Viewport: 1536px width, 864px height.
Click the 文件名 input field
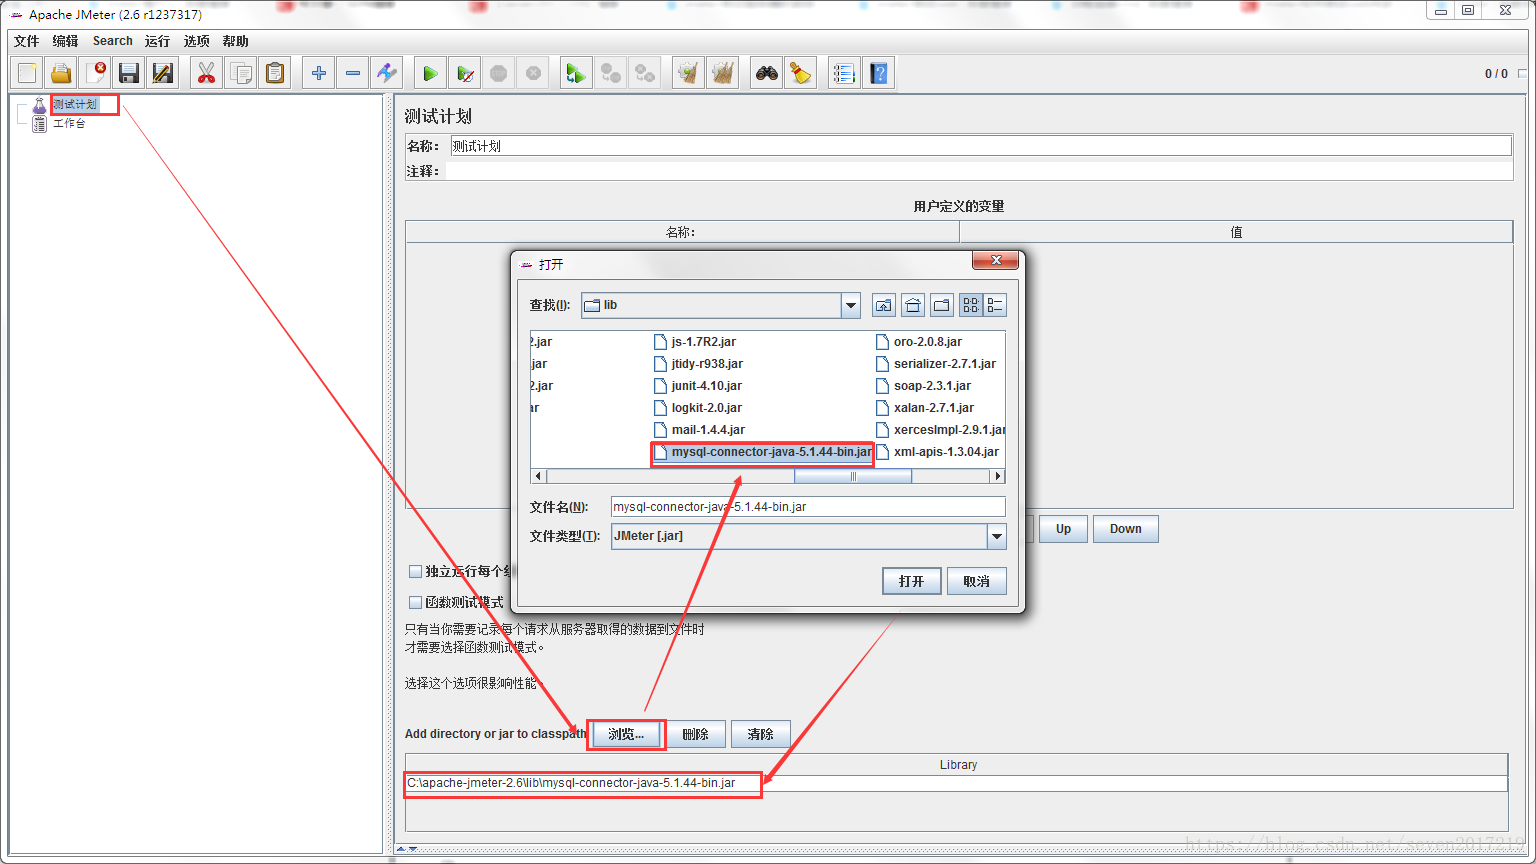point(808,507)
